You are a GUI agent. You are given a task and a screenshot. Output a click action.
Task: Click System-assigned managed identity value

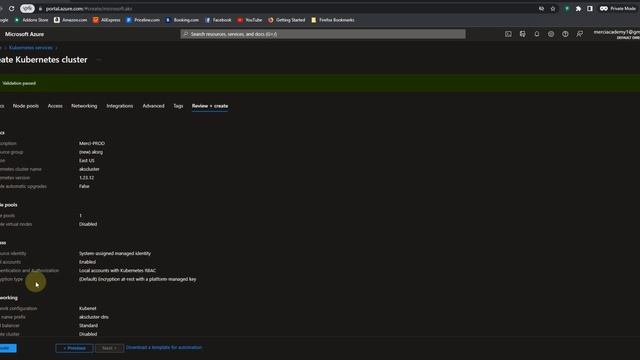pyautogui.click(x=115, y=253)
